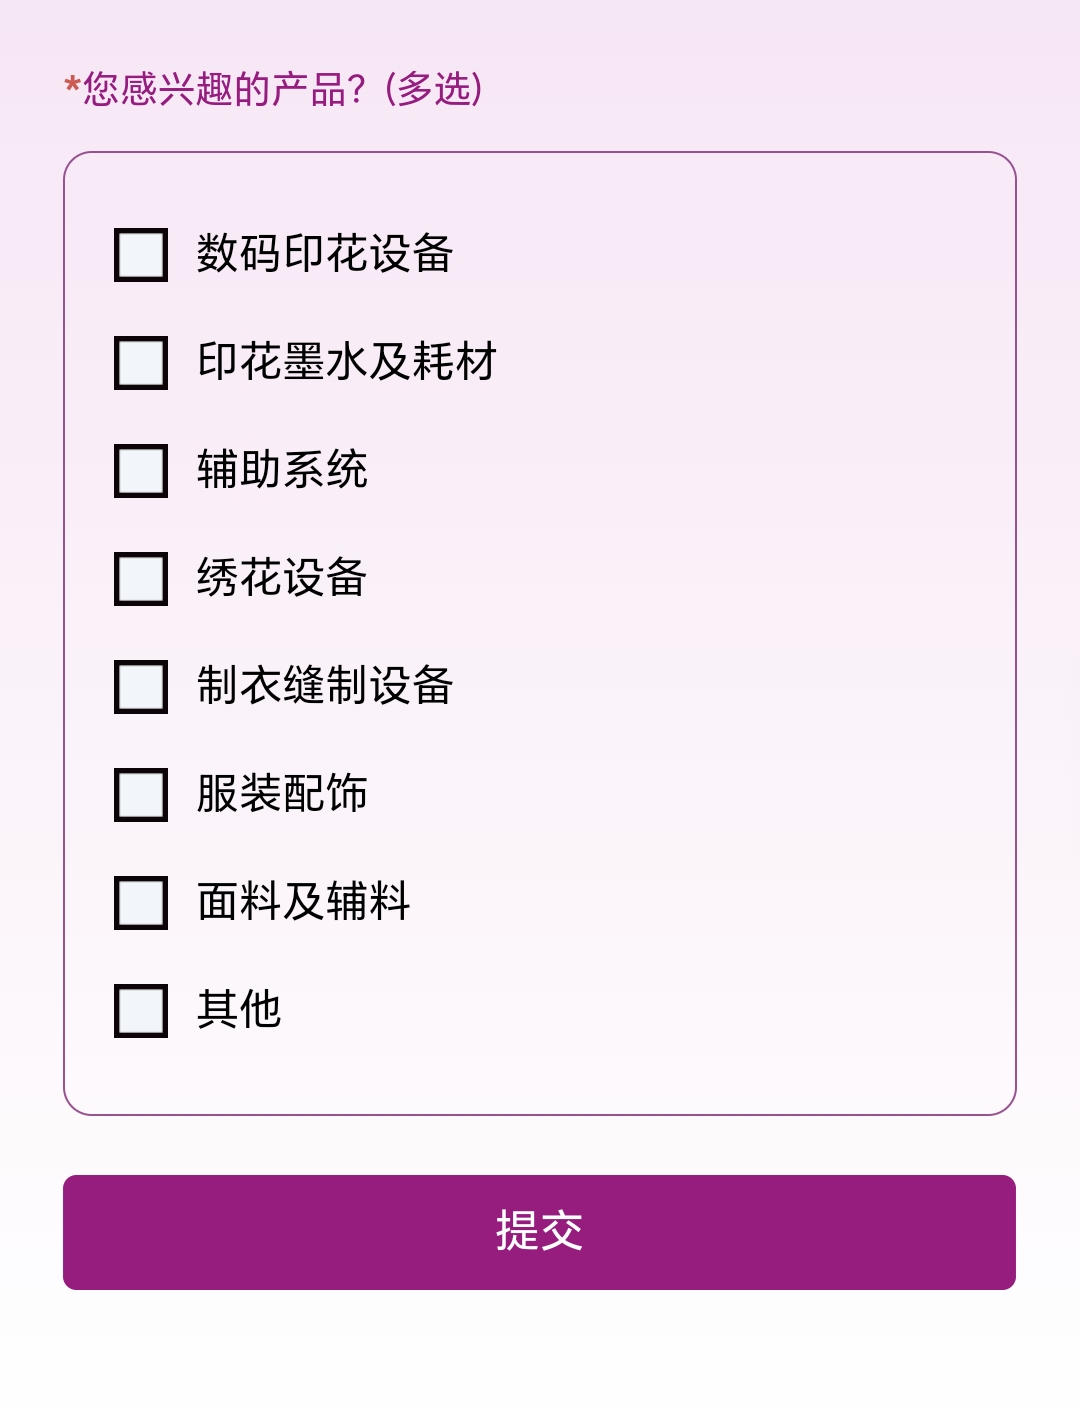This screenshot has height=1423, width=1080.
Task: Click the 提交 submit button
Action: click(x=539, y=1232)
